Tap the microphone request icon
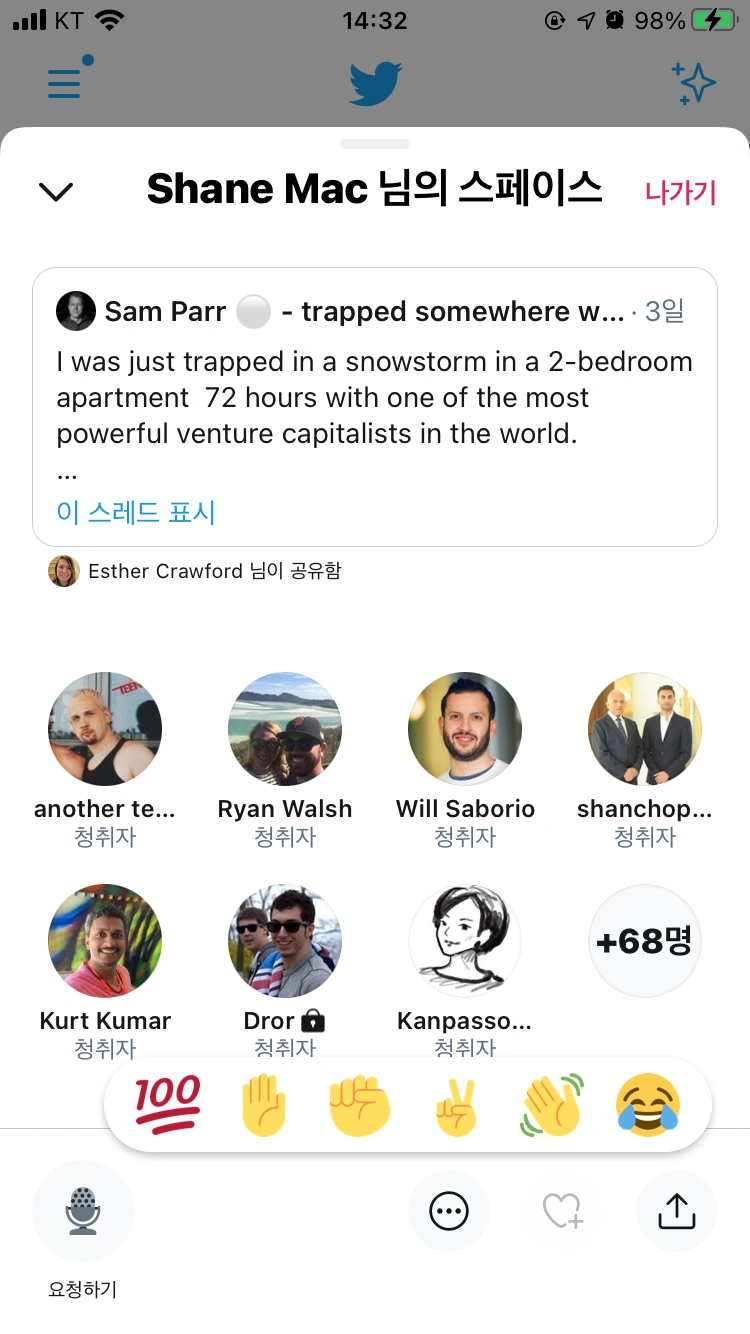This screenshot has width=750, height=1334. tap(83, 1211)
